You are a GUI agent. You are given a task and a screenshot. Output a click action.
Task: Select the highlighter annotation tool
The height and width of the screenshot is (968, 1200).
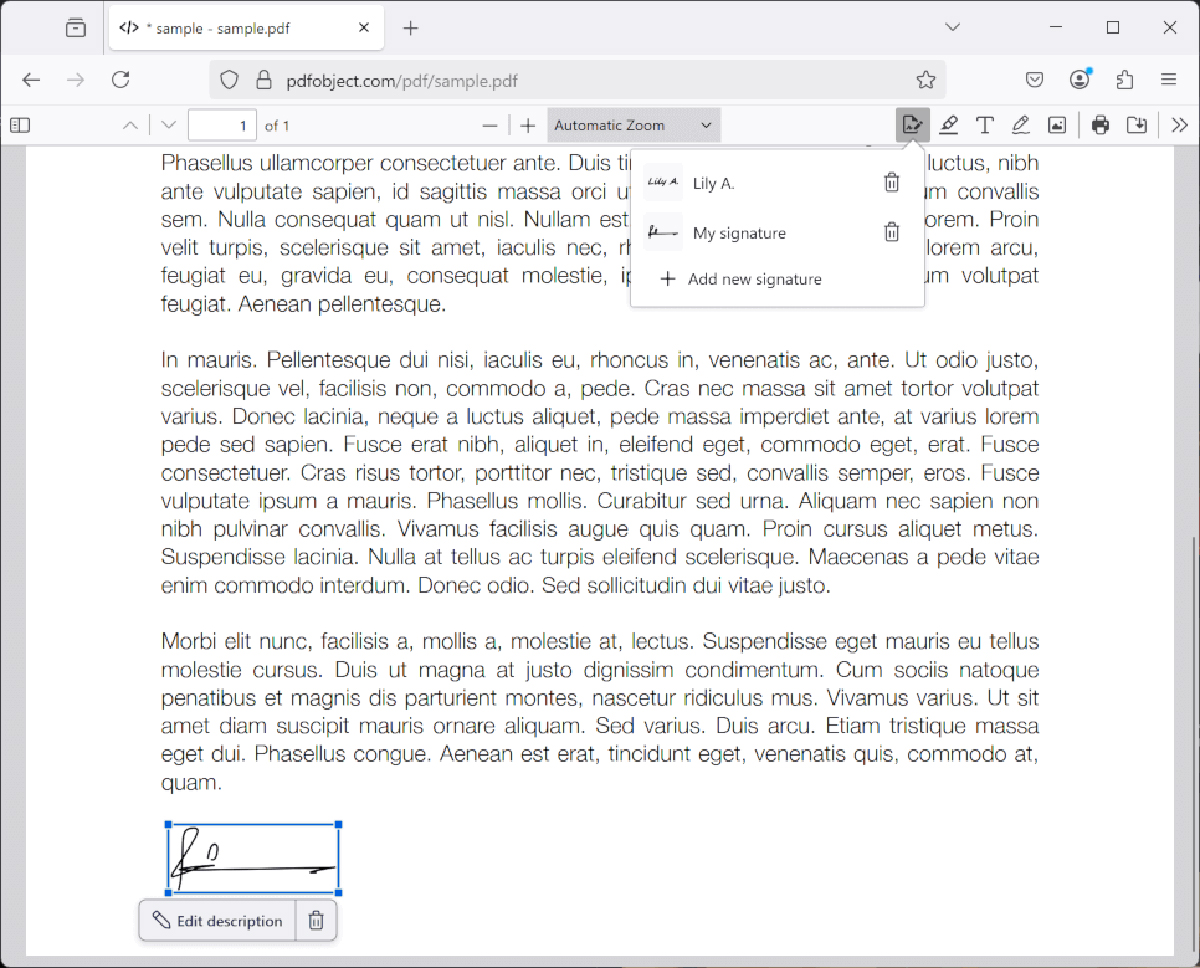point(948,124)
